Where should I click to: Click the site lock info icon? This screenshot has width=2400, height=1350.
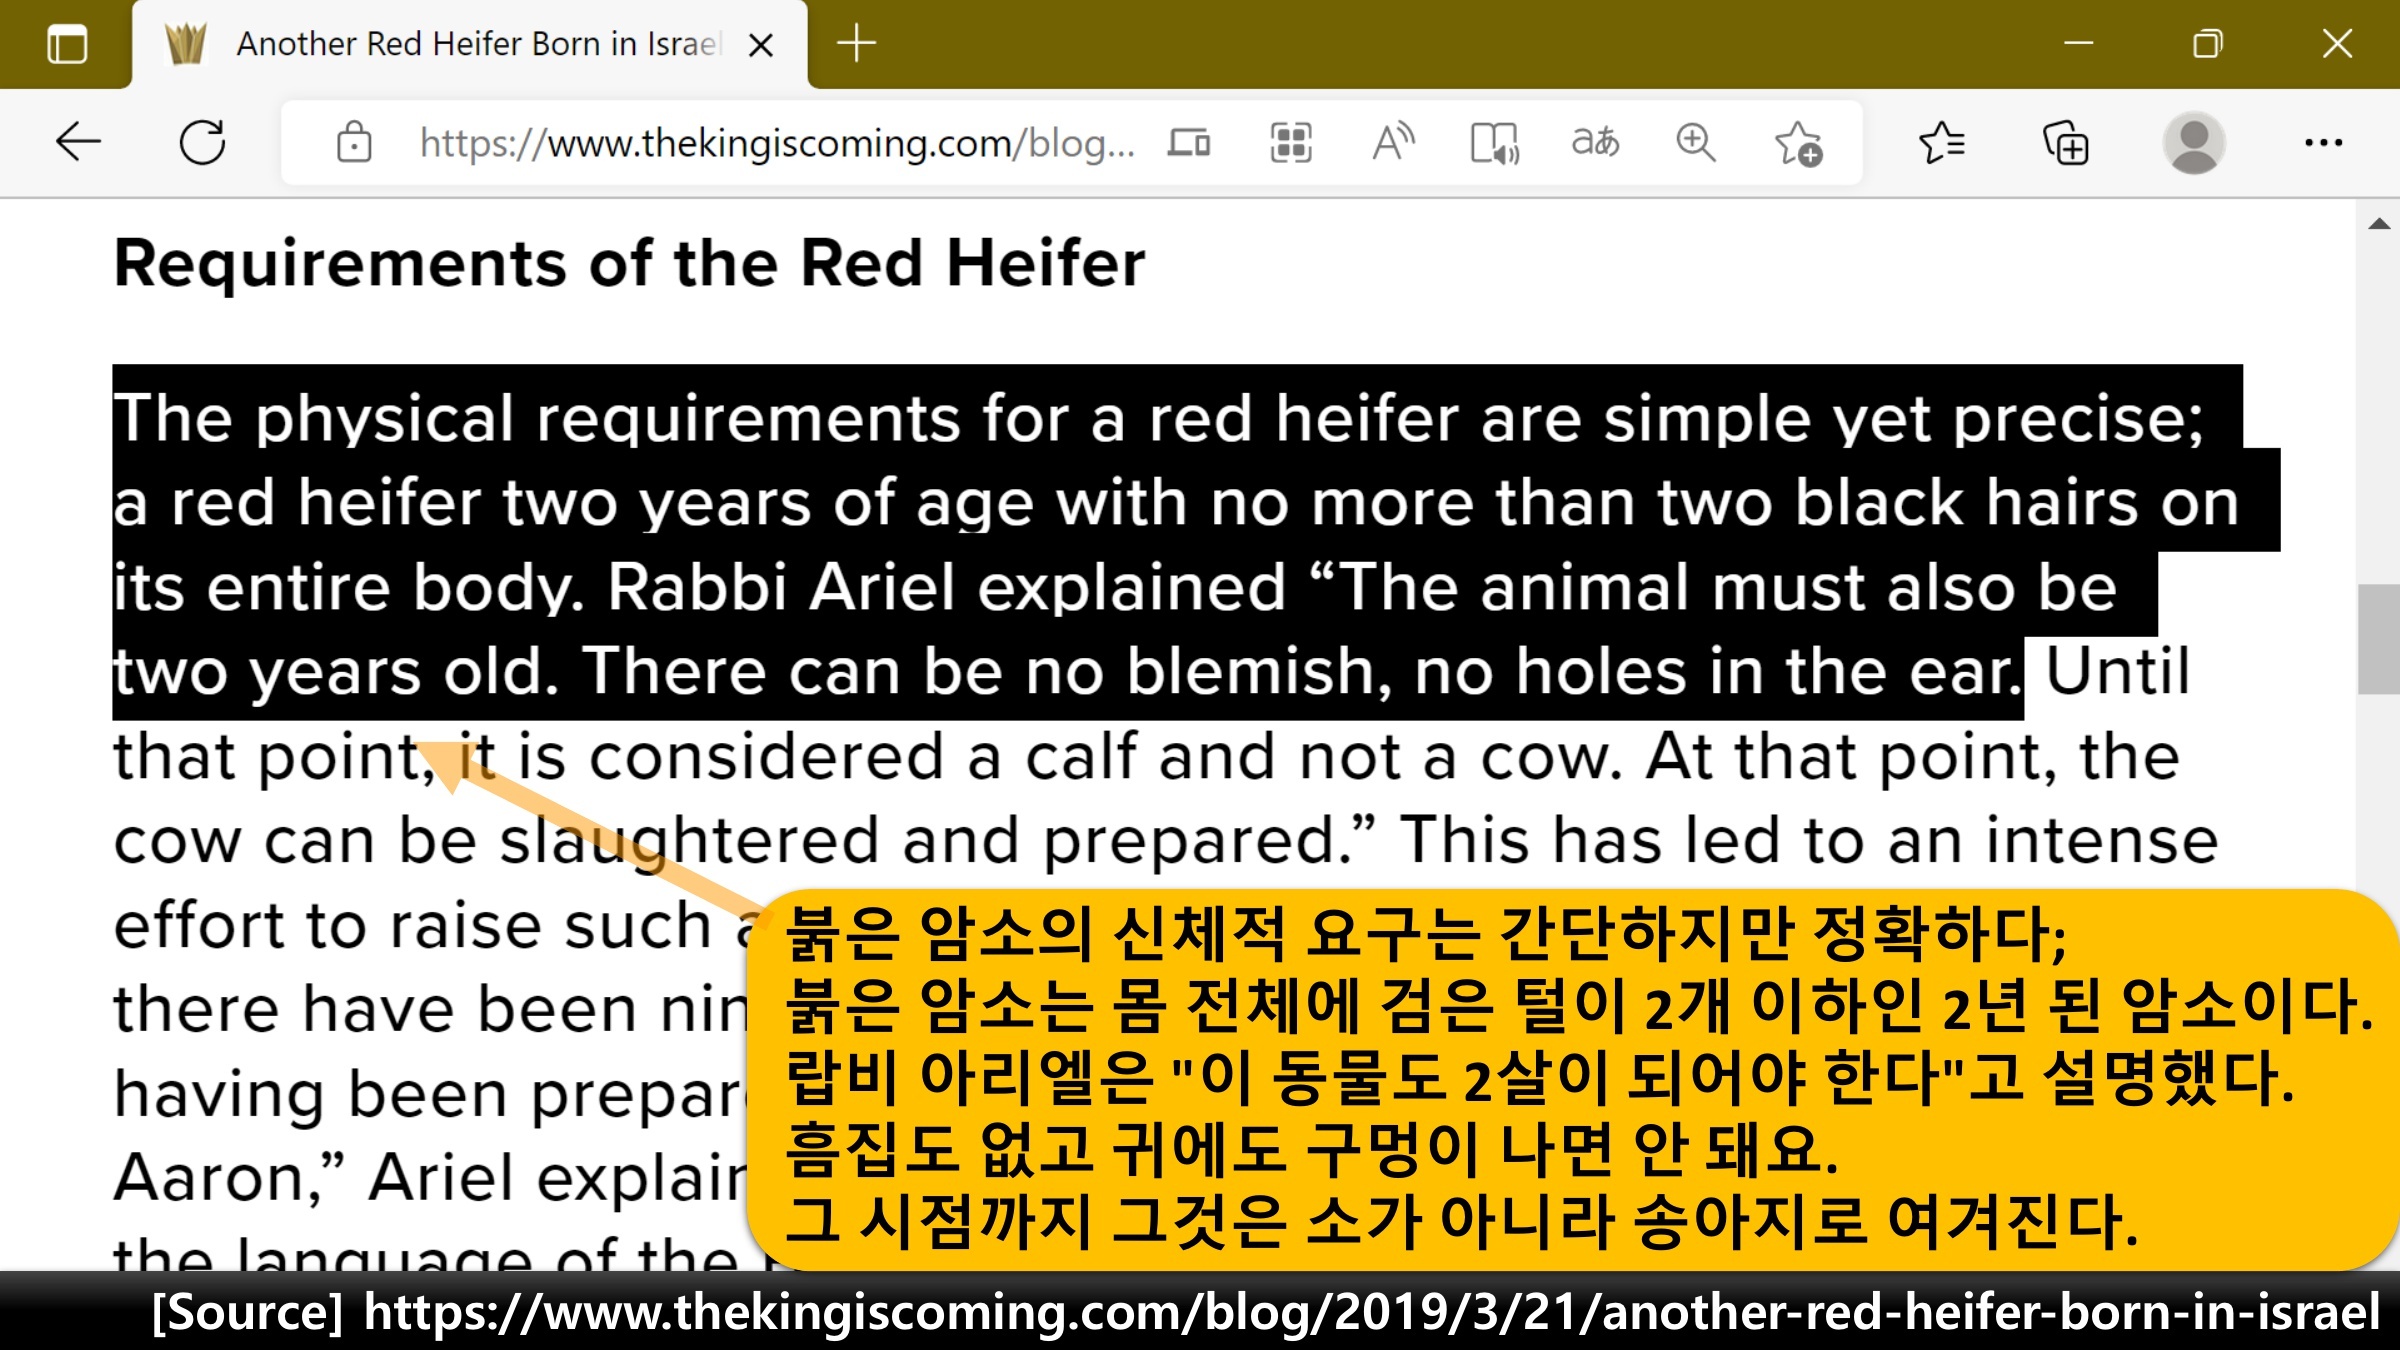(x=354, y=143)
